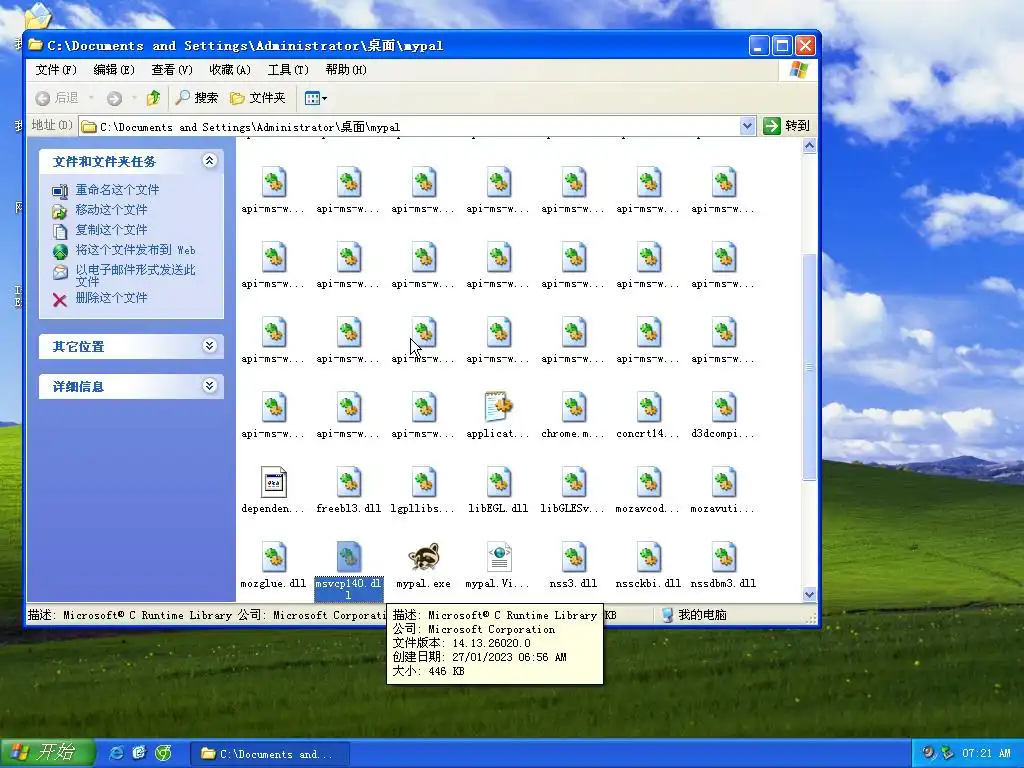Open the Views dropdown button
Viewport: 1024px width, 768px height.
click(315, 98)
